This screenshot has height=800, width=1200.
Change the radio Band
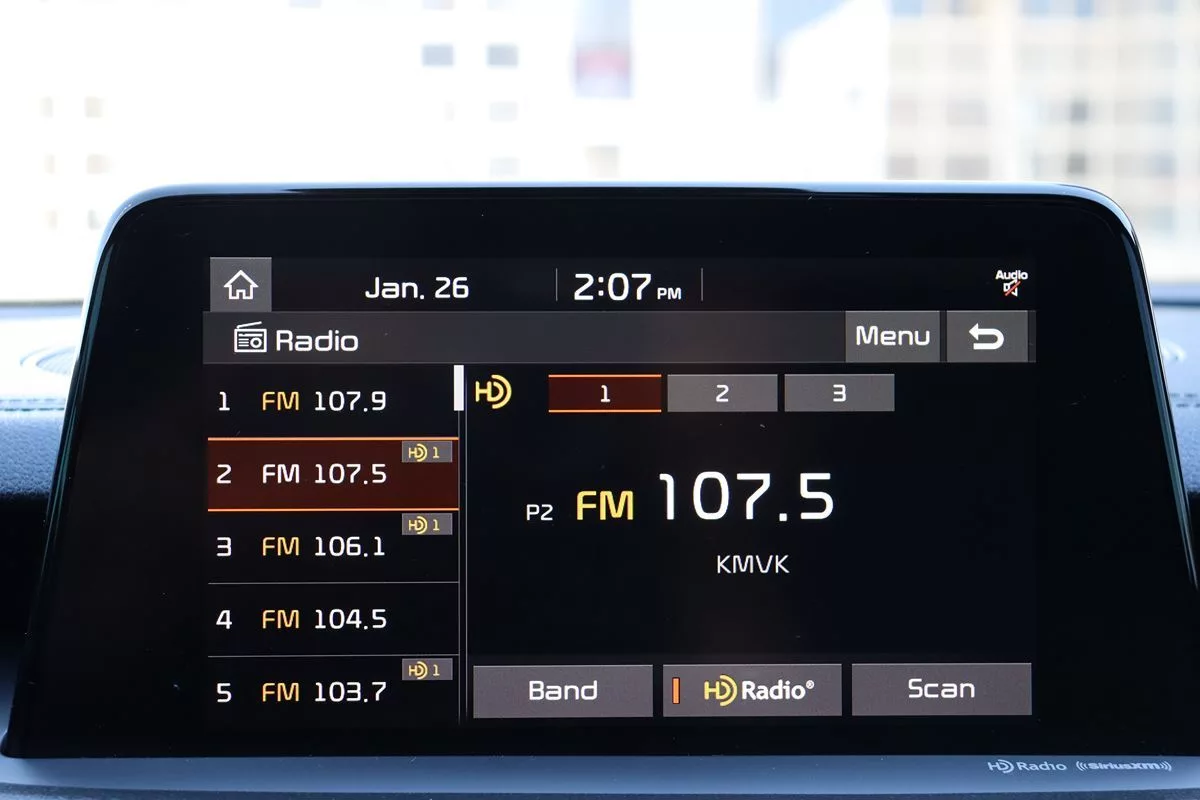pyautogui.click(x=562, y=690)
